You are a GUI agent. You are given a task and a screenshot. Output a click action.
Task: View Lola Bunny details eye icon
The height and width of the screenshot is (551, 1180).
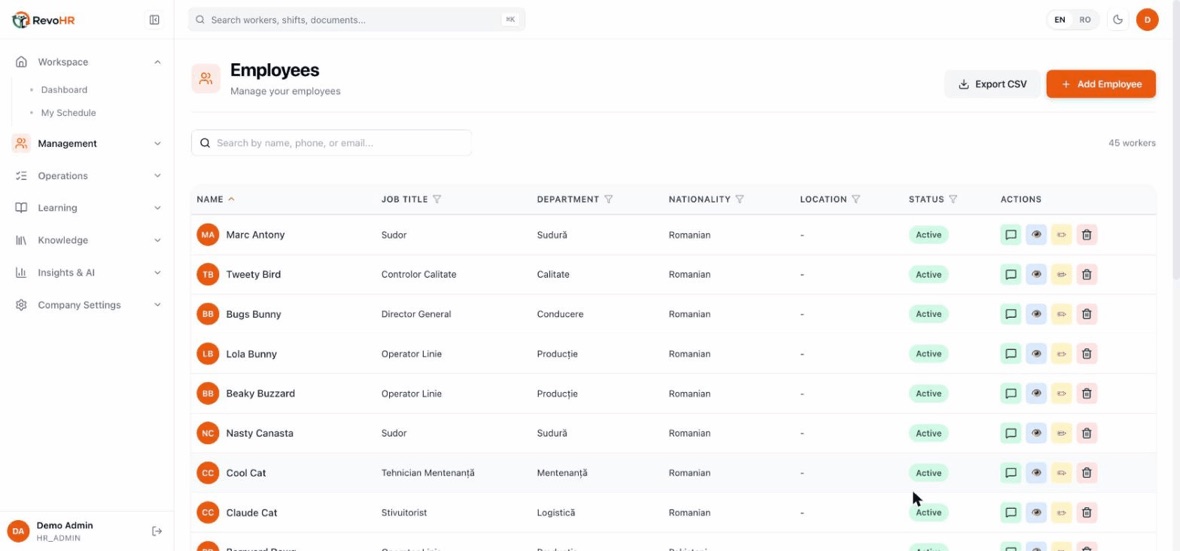pyautogui.click(x=1036, y=354)
